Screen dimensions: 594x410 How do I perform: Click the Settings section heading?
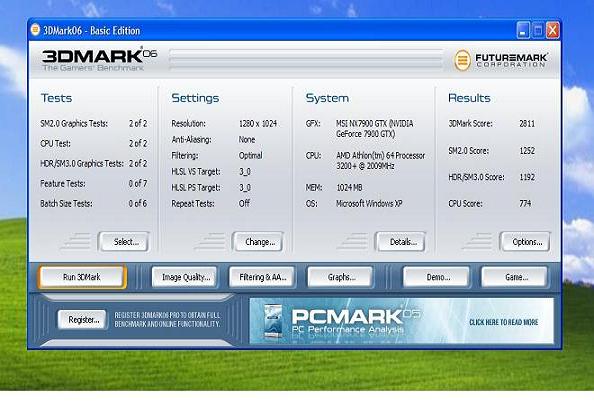(195, 98)
